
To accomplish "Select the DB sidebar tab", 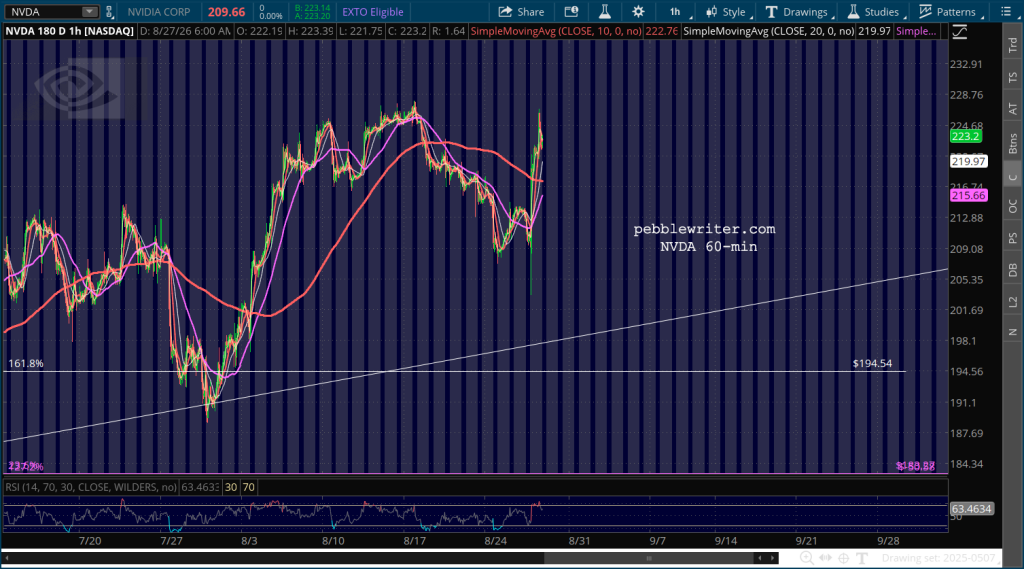I will [x=1013, y=270].
